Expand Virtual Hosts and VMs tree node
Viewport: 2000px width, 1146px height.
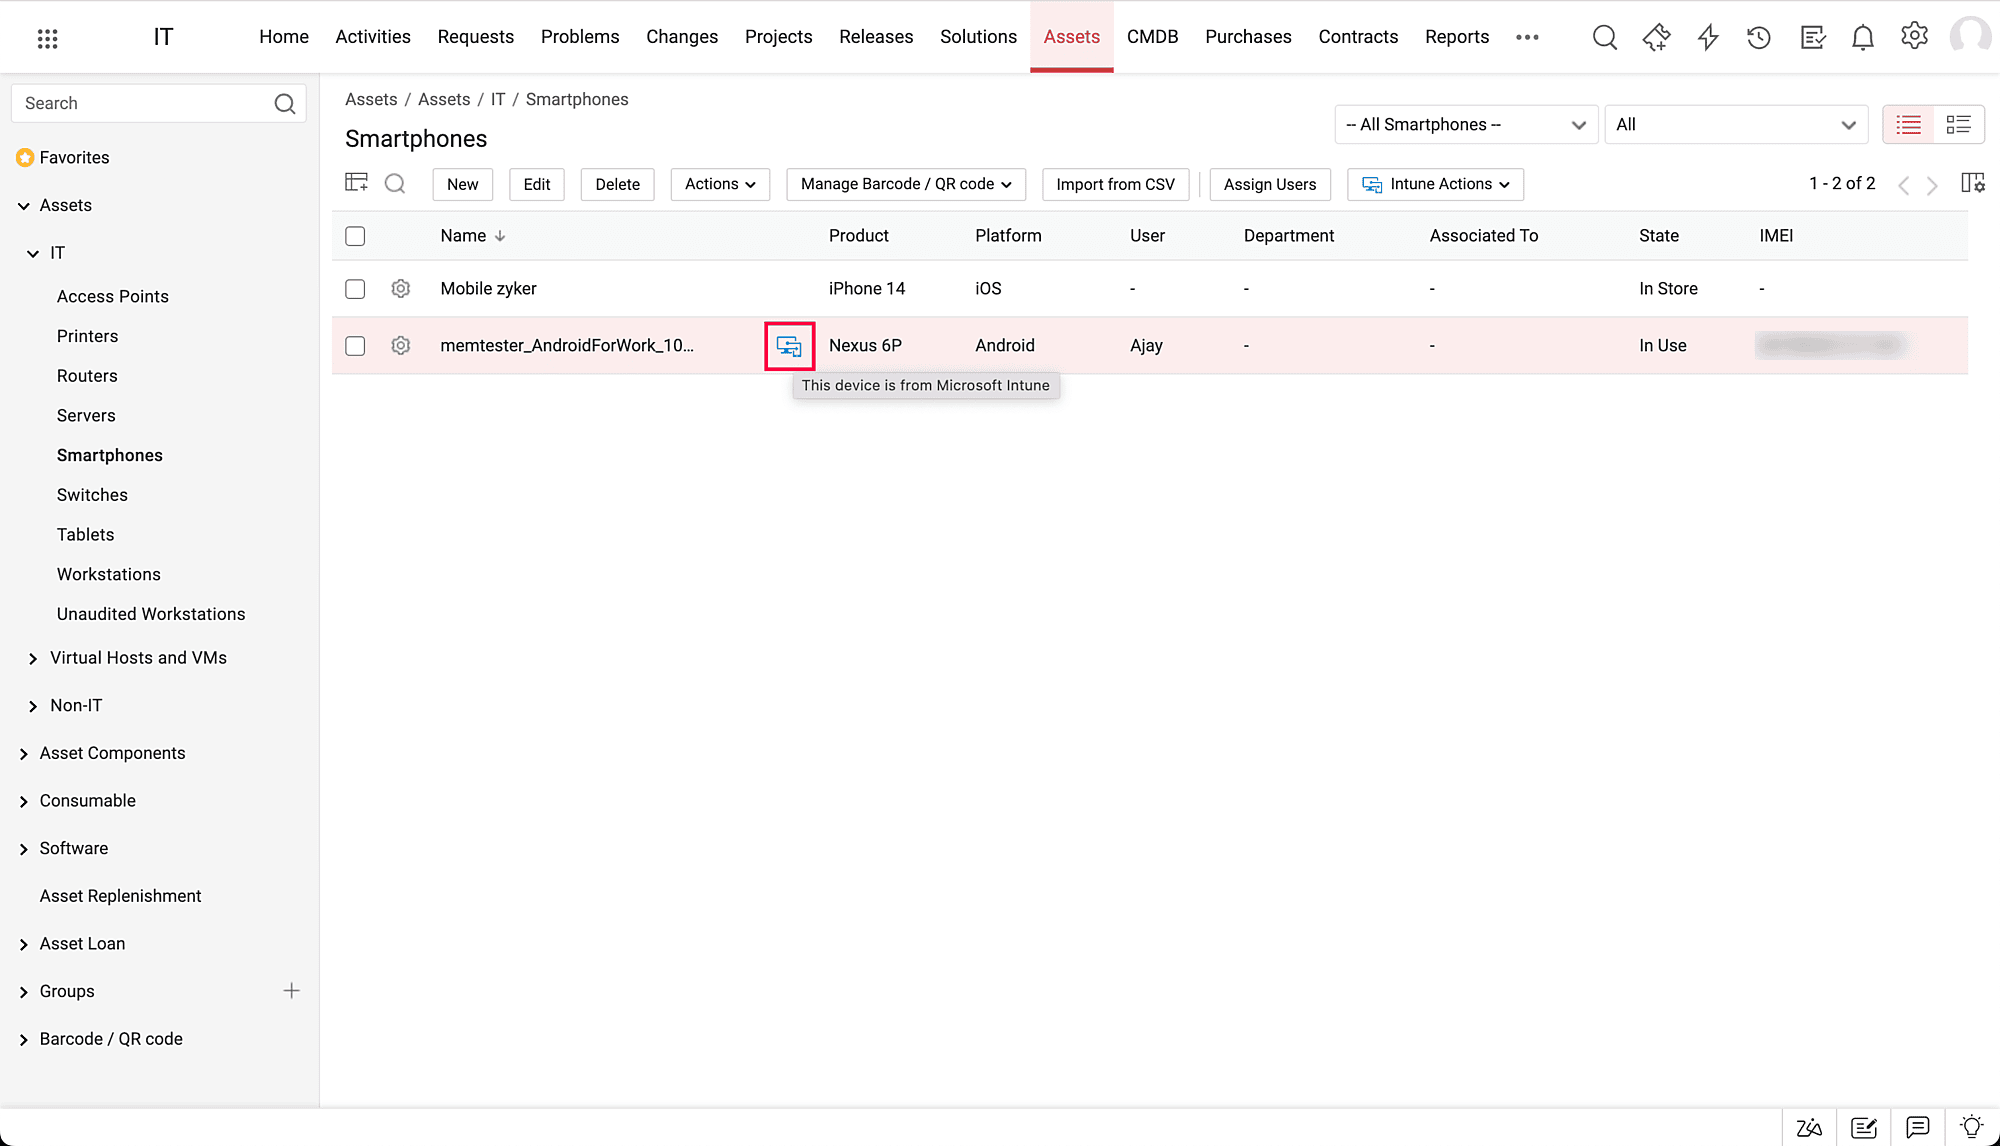pos(33,658)
